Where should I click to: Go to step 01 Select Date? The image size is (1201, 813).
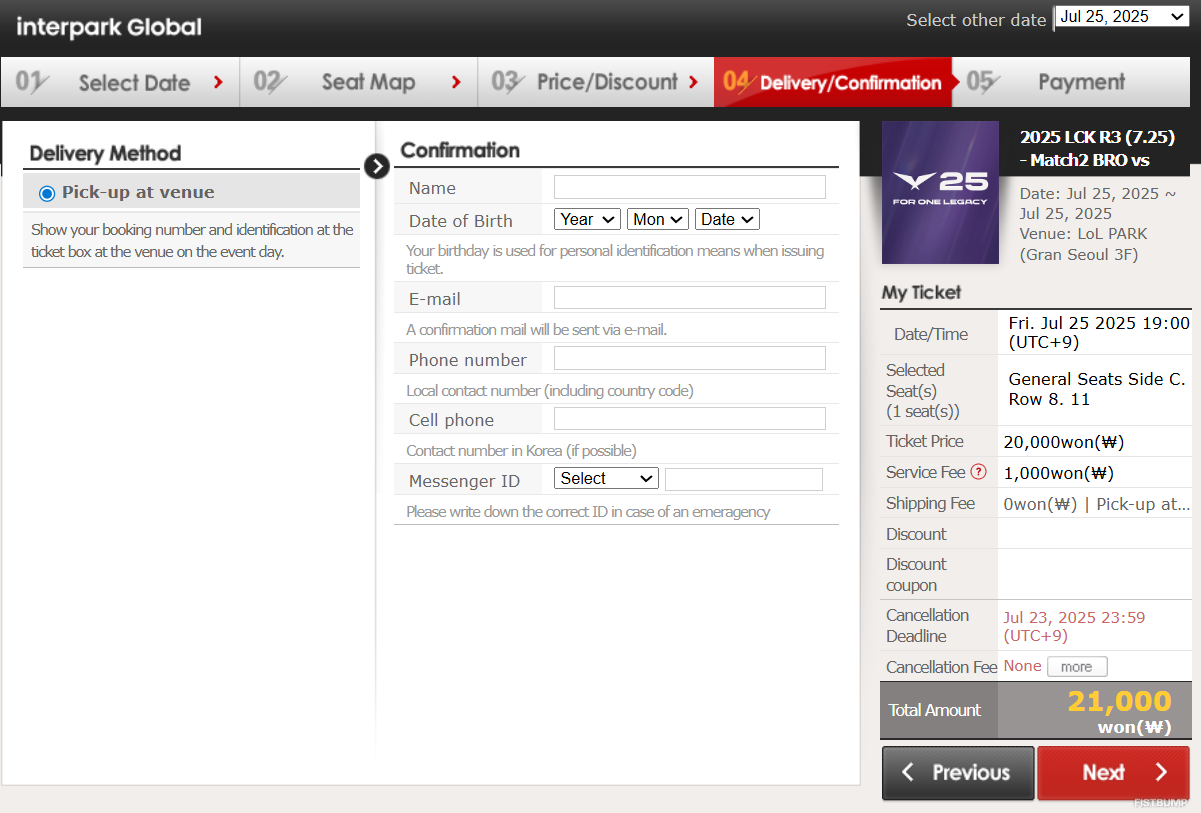[x=120, y=82]
